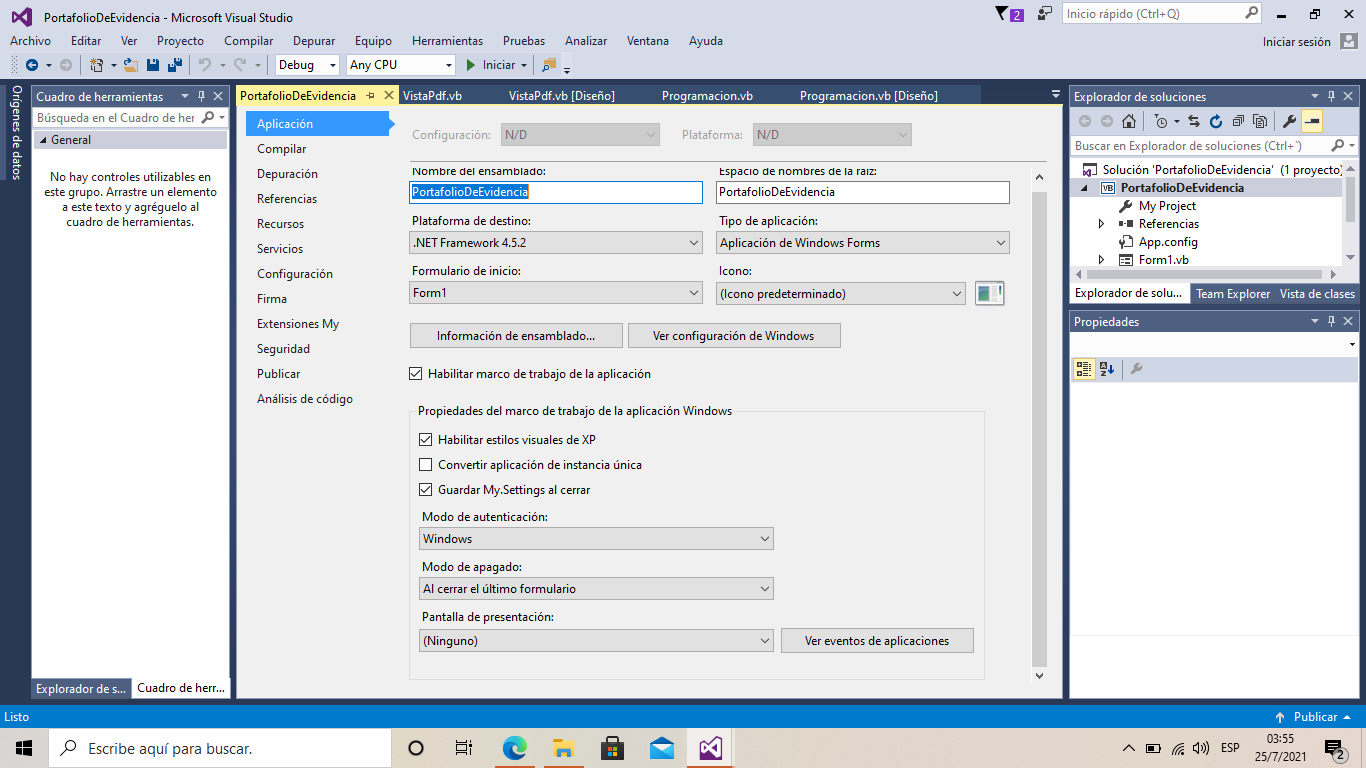The width and height of the screenshot is (1366, 768).
Task: Switch to the Programacion.vb tab
Action: click(x=707, y=96)
